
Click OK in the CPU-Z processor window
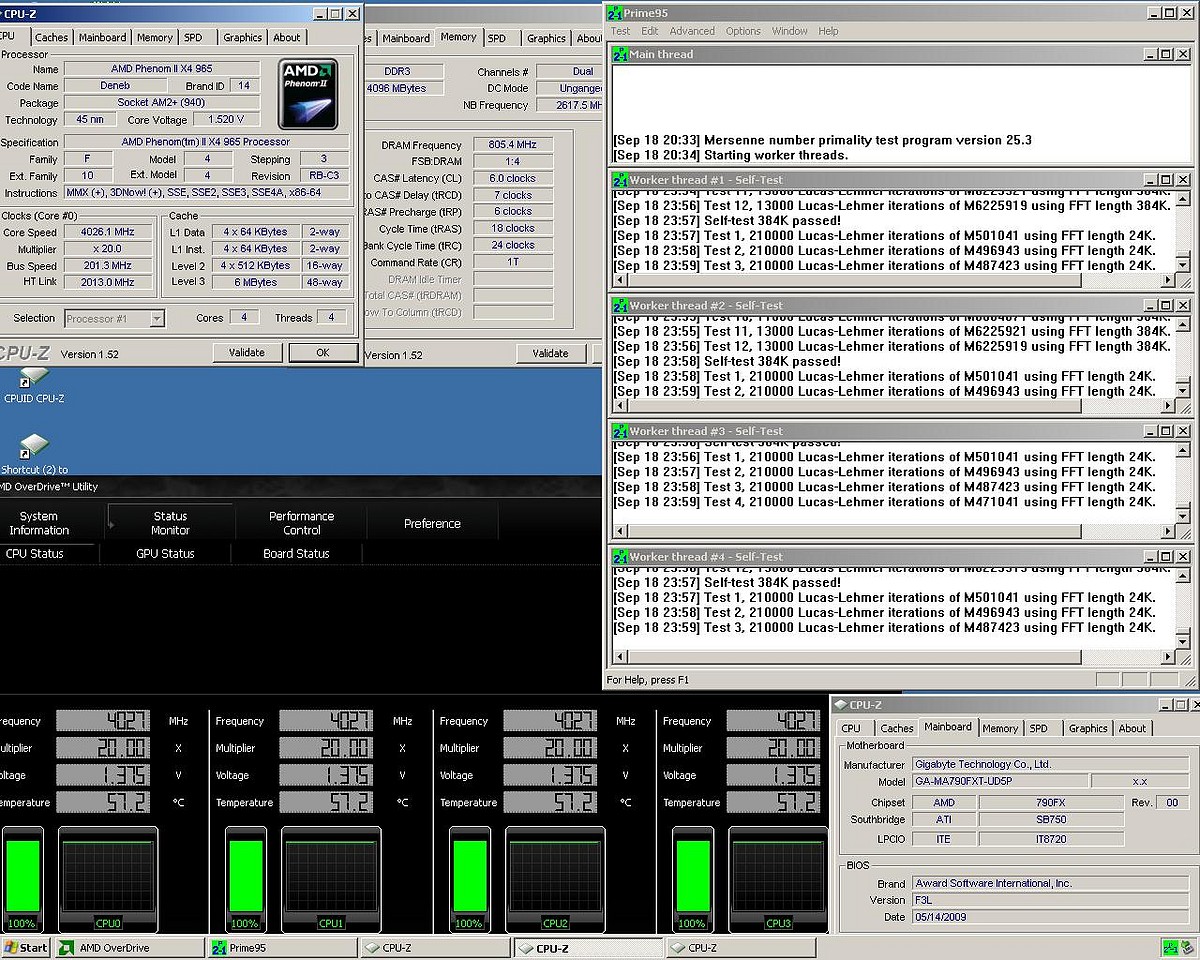(x=323, y=352)
